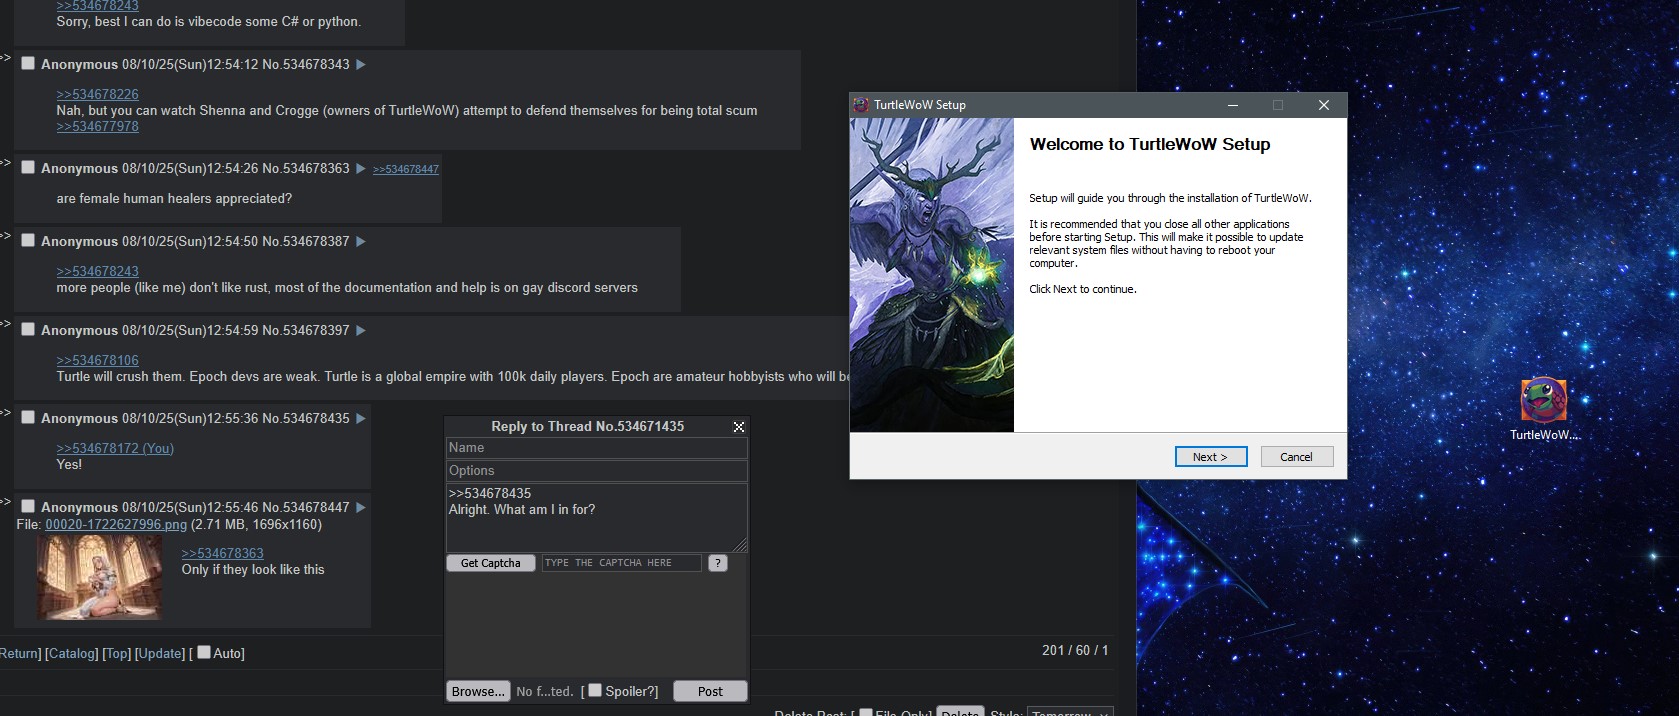Image resolution: width=1679 pixels, height=716 pixels.
Task: Click the thread stats '201 / 60 / 1'
Action: click(1075, 650)
